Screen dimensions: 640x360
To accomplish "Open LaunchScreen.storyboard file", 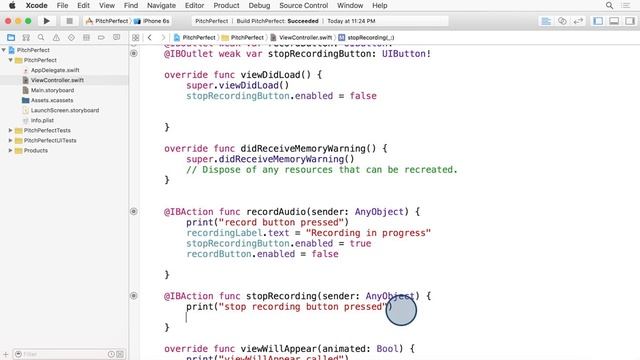I will tap(64, 110).
